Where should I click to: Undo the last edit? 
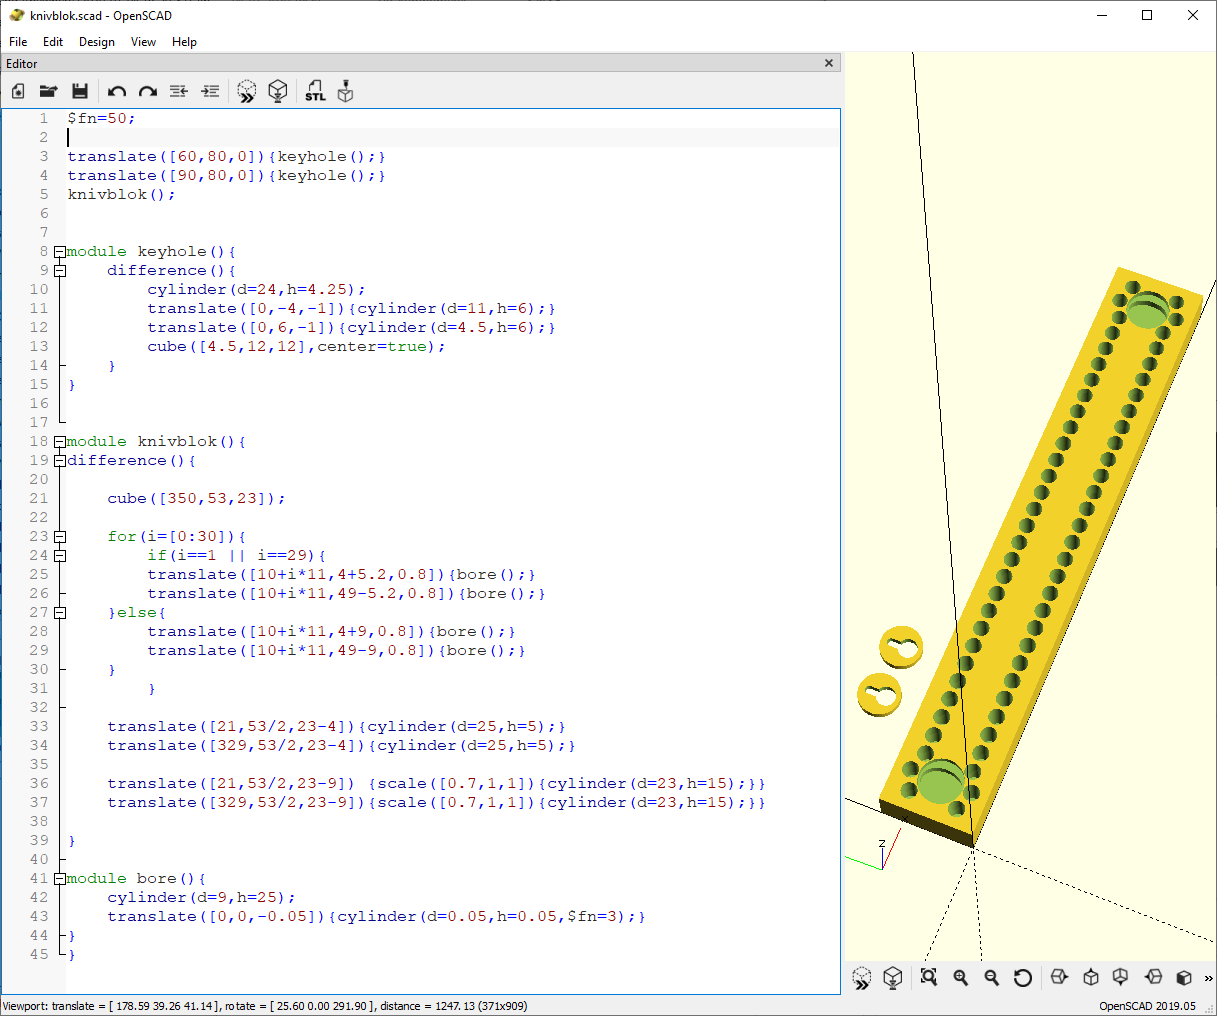tap(117, 91)
